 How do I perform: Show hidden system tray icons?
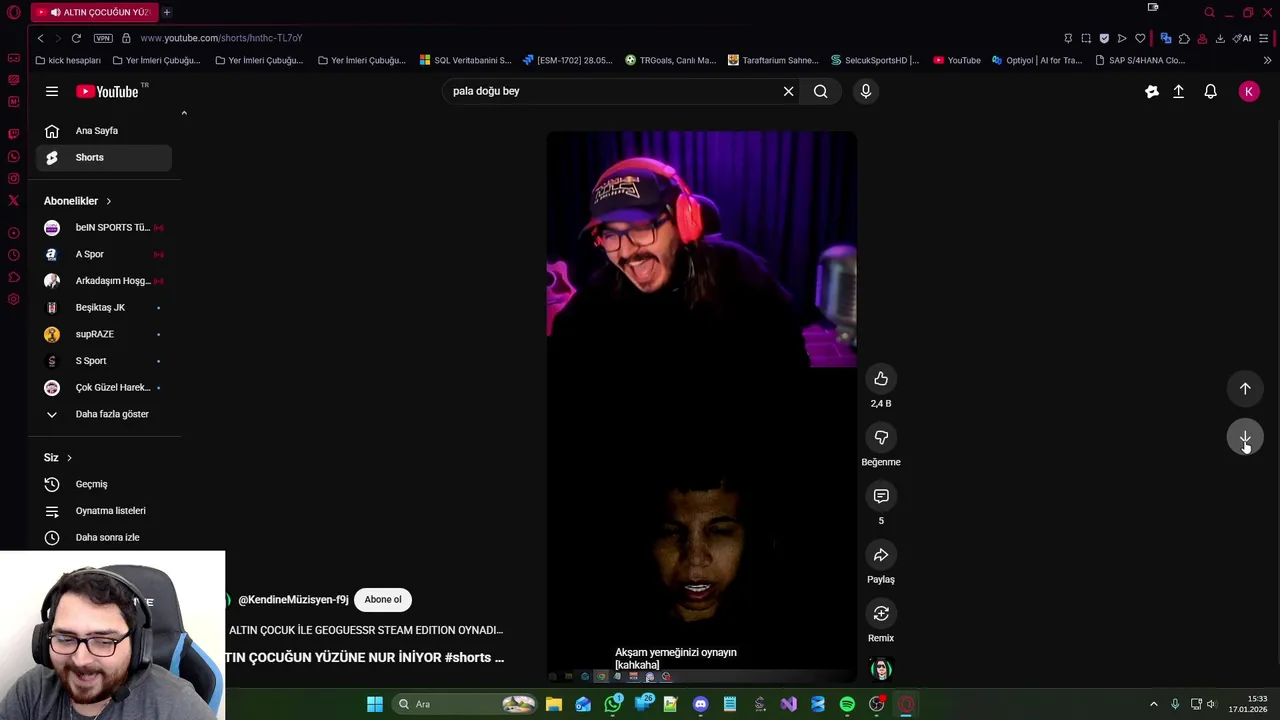(x=1153, y=704)
